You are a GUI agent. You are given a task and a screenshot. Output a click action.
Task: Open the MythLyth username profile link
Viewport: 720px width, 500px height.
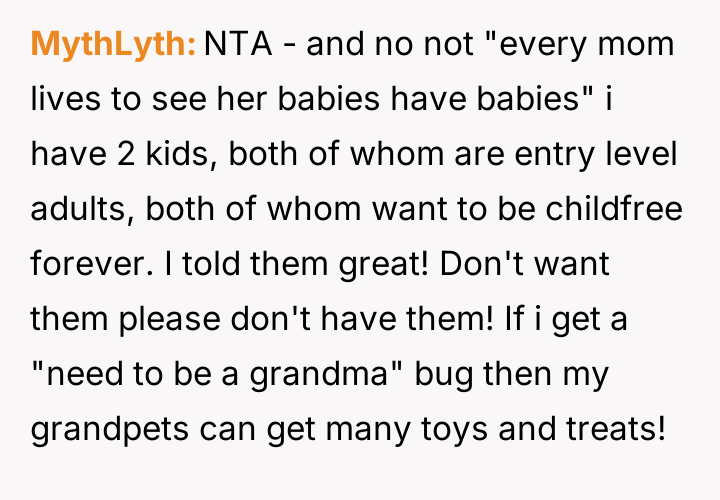point(113,45)
